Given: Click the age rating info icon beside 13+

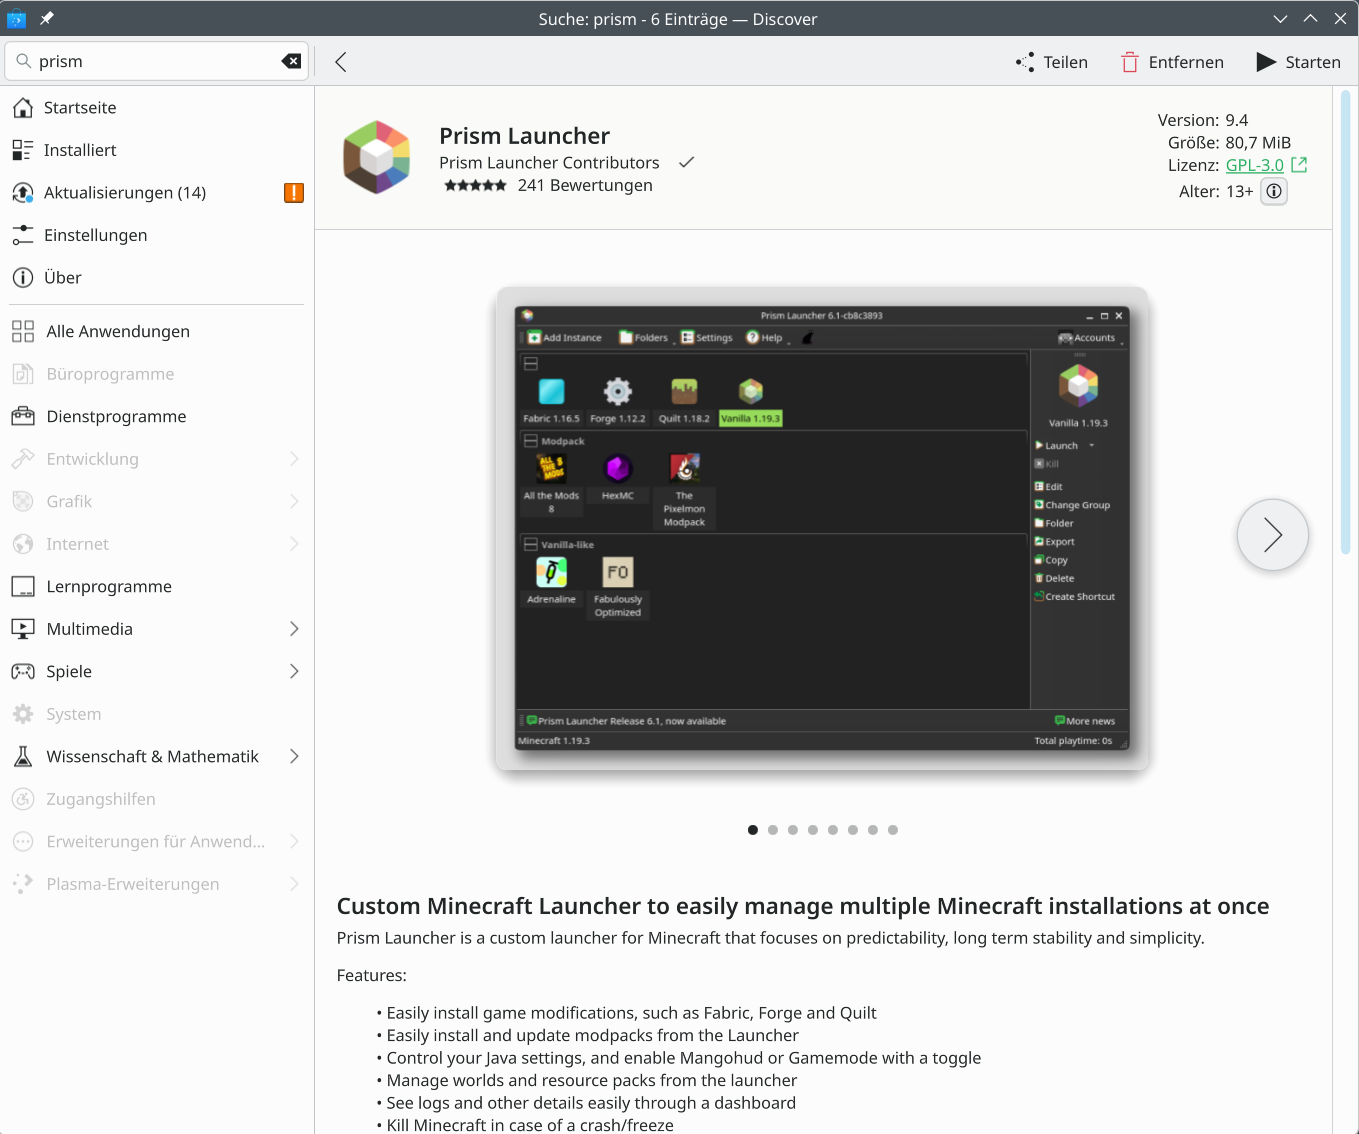Looking at the screenshot, I should click(x=1273, y=191).
